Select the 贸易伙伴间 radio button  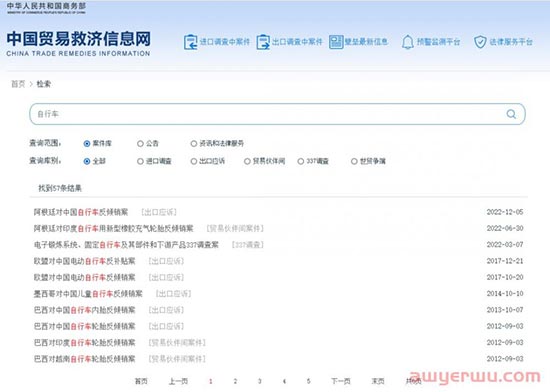[x=247, y=161]
